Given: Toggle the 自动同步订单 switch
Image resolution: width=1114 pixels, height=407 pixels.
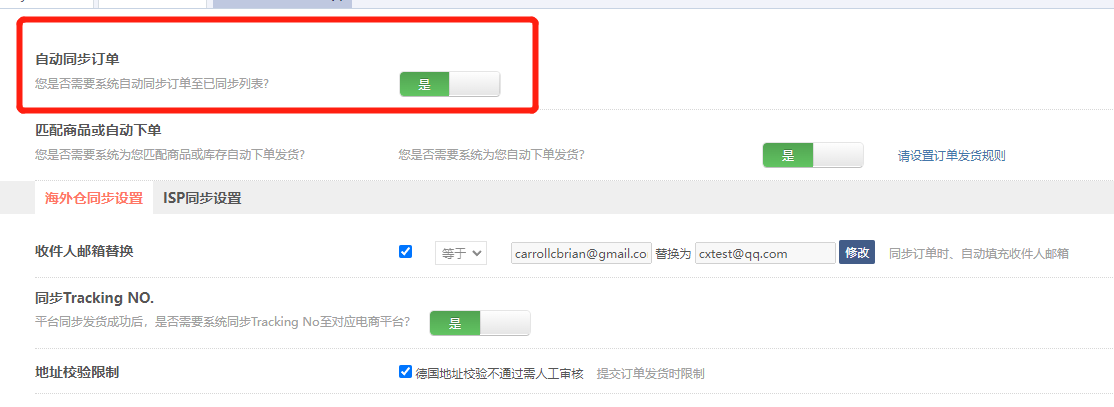Looking at the screenshot, I should point(450,85).
